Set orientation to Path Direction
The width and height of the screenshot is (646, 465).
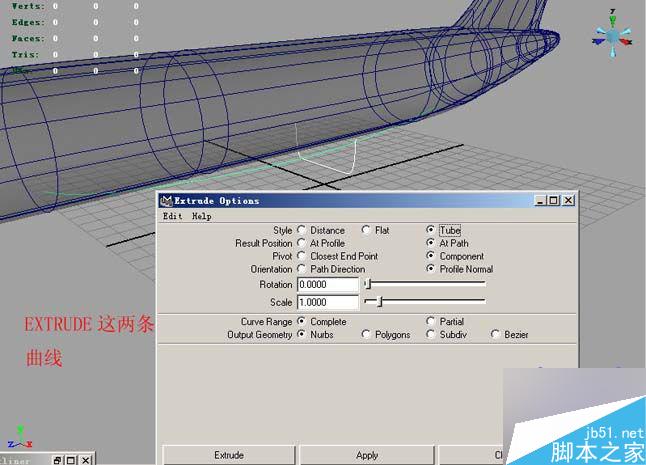(302, 269)
